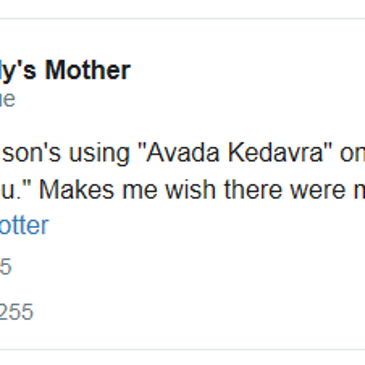Click the word "Makes" in the post

(77, 190)
